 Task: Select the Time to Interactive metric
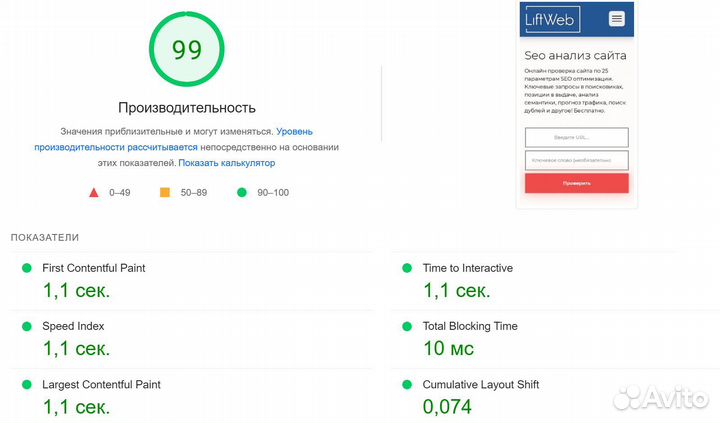coord(467,268)
